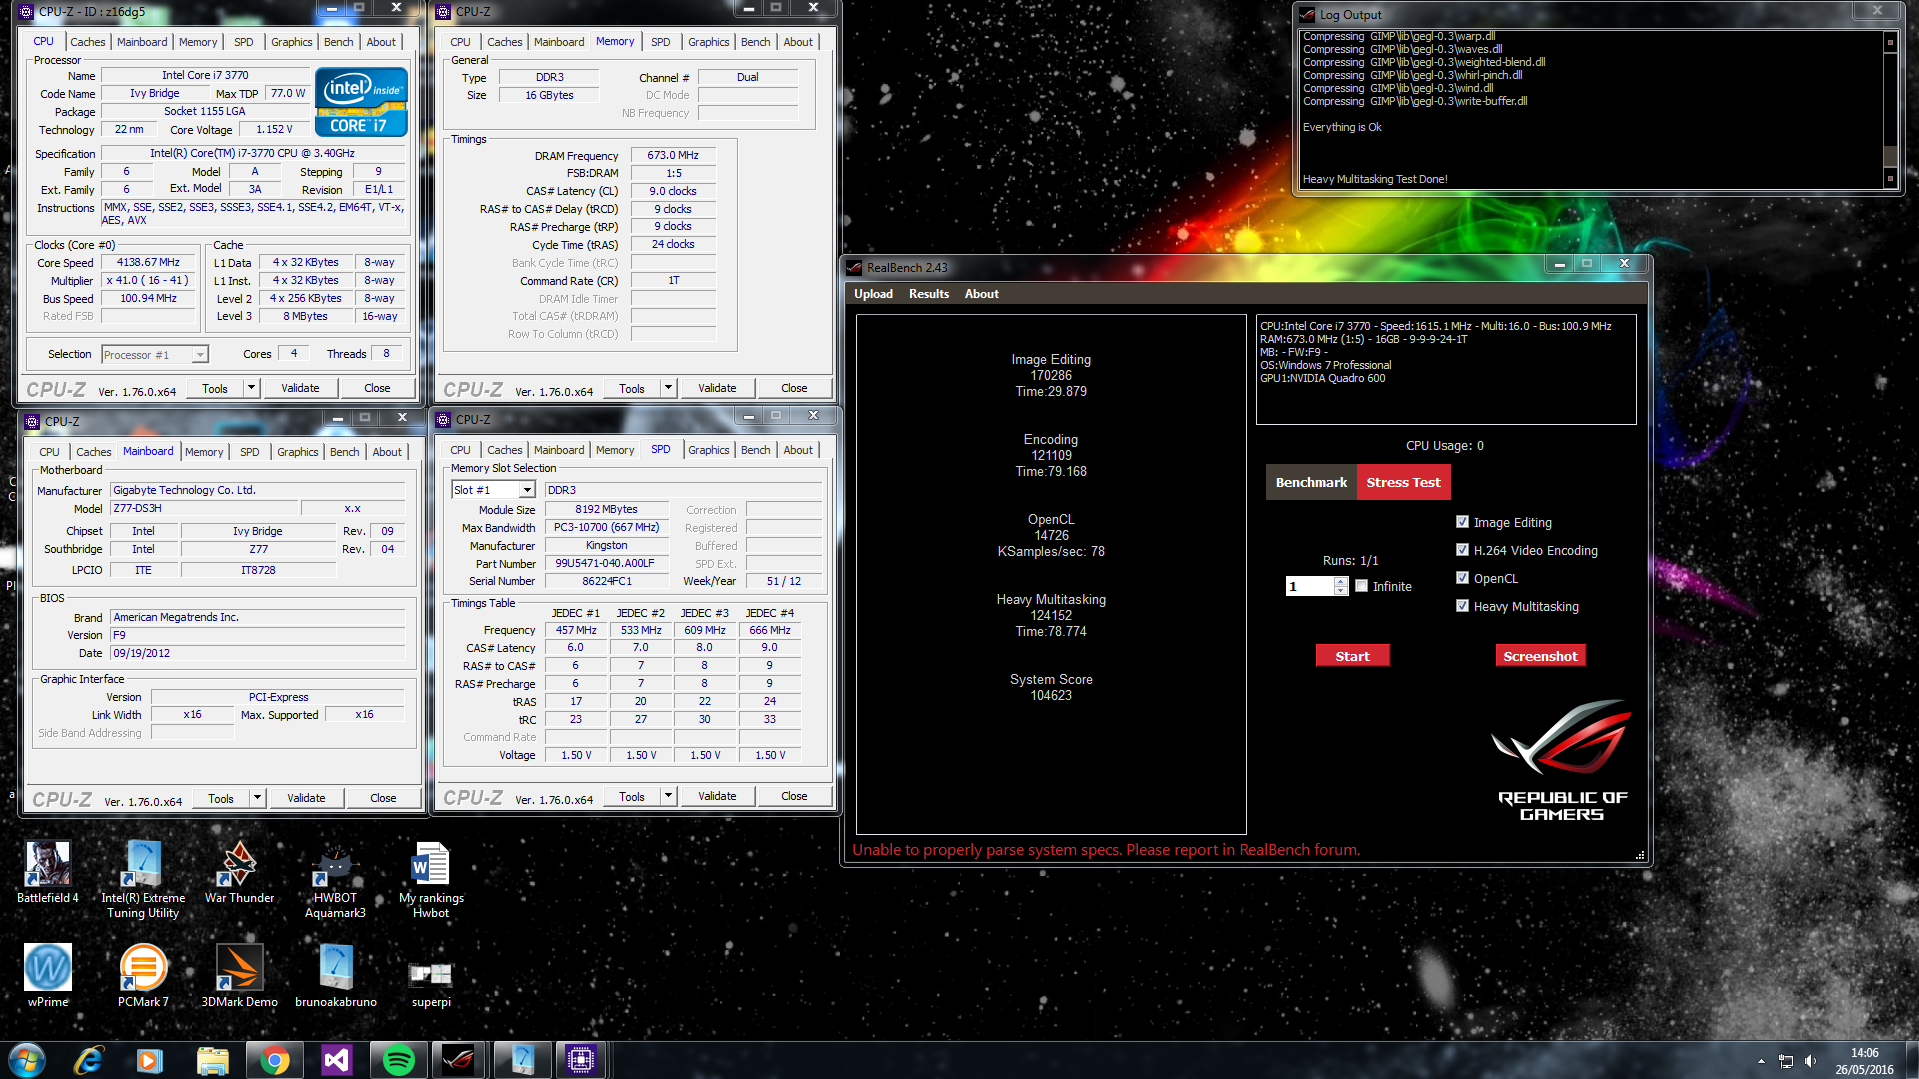
Task: Toggle OpenCL benchmark checkbox
Action: [x=1462, y=578]
